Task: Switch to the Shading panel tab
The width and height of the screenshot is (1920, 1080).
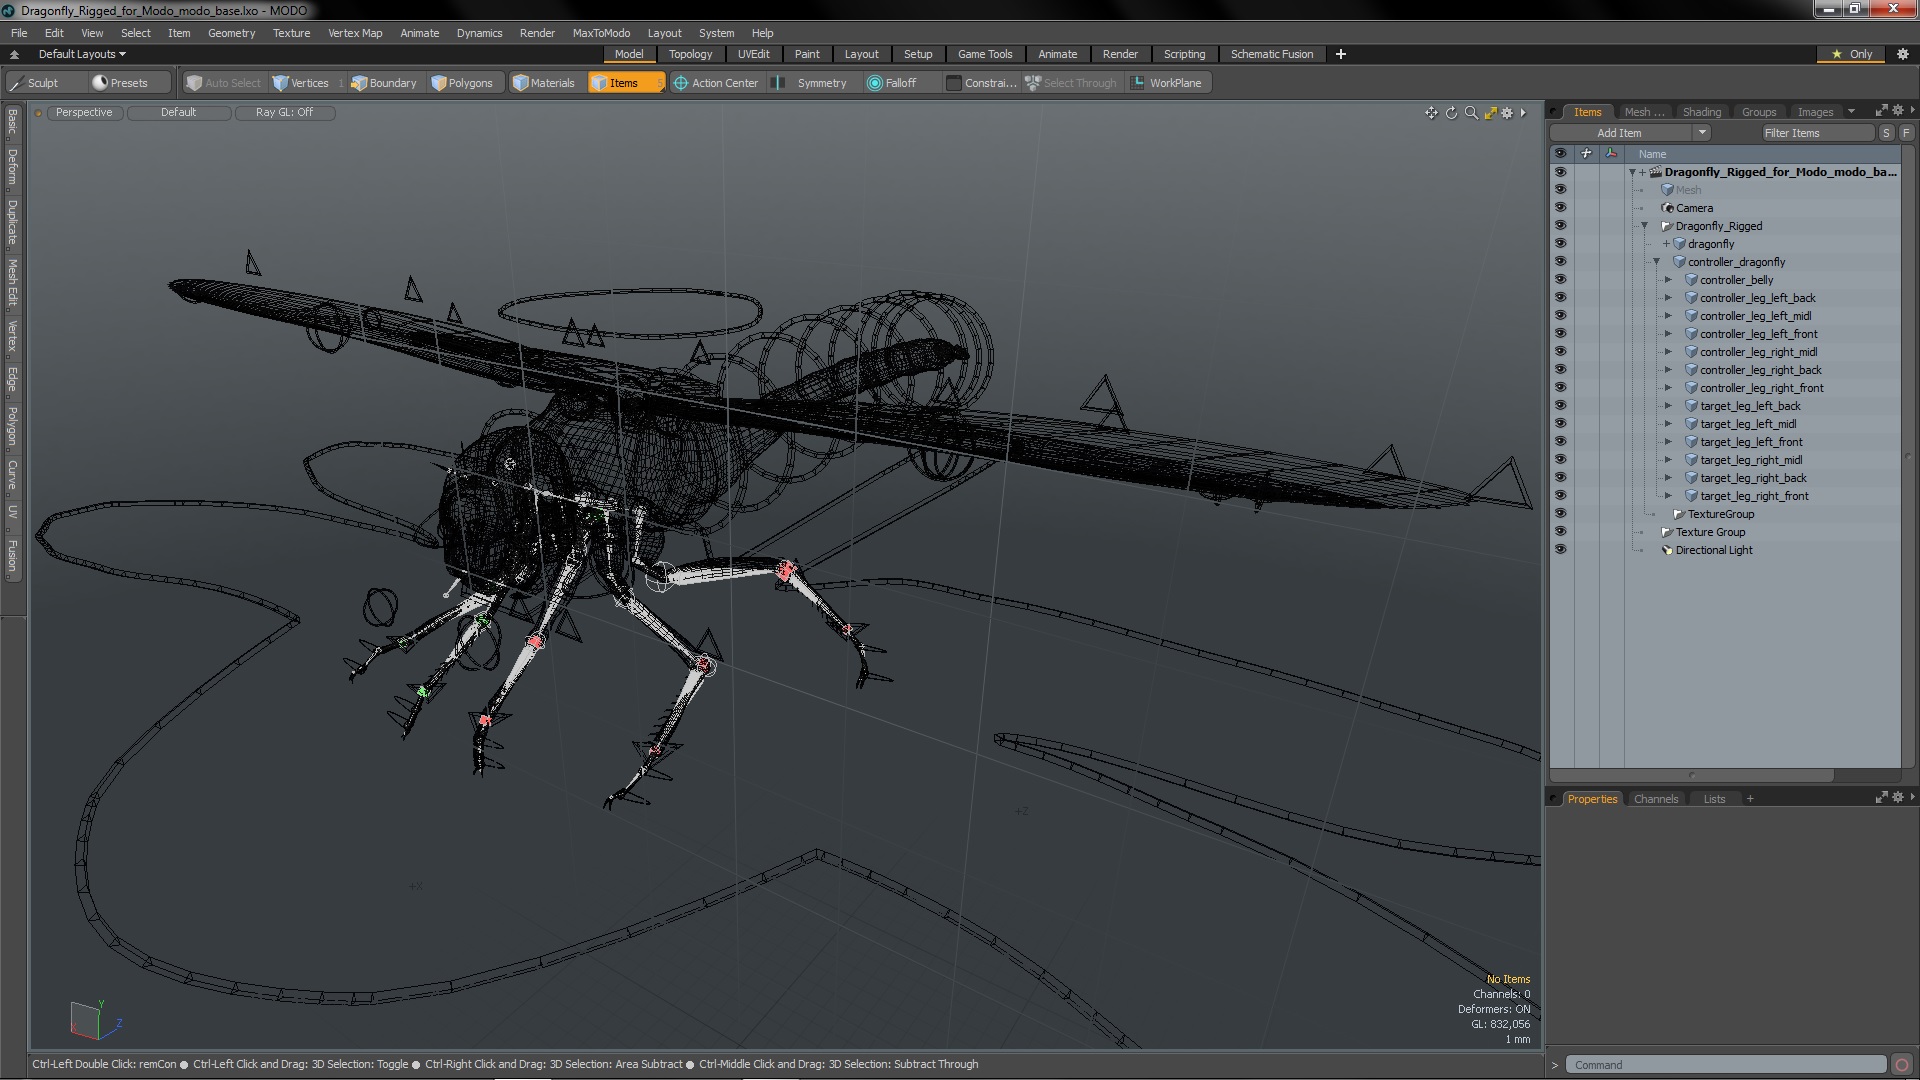Action: point(1701,112)
